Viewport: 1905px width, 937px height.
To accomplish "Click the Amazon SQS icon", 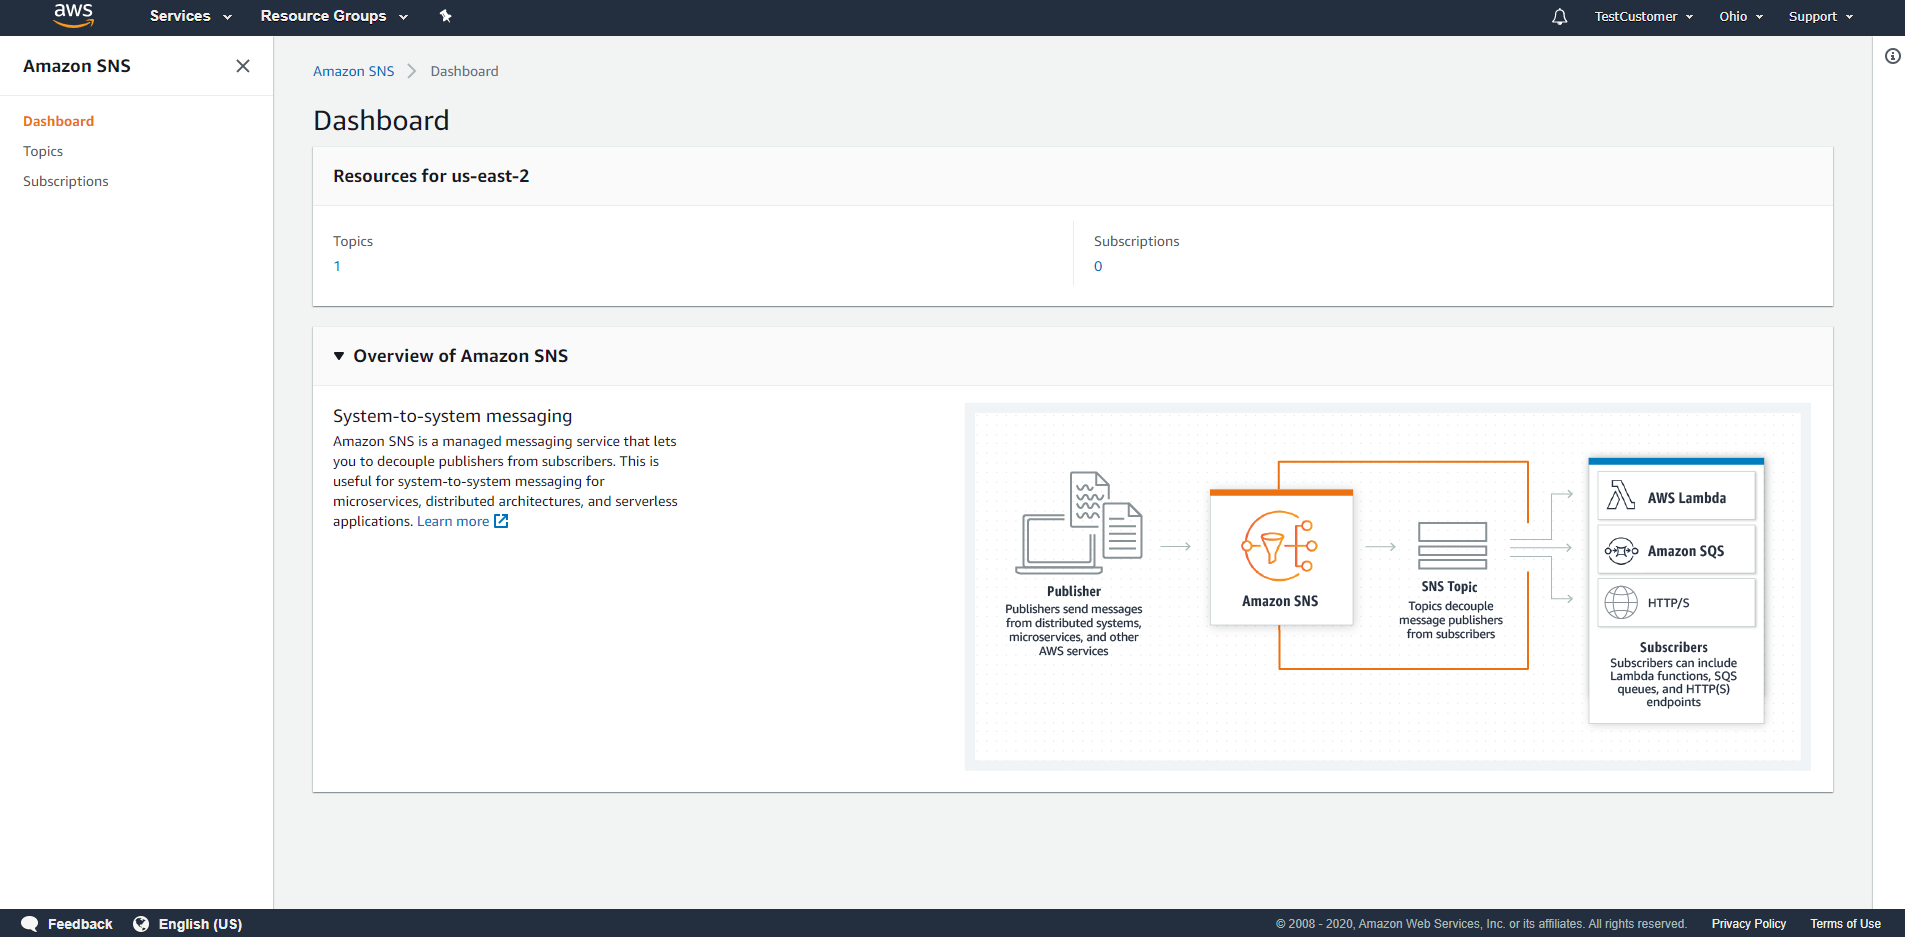I will (x=1621, y=550).
